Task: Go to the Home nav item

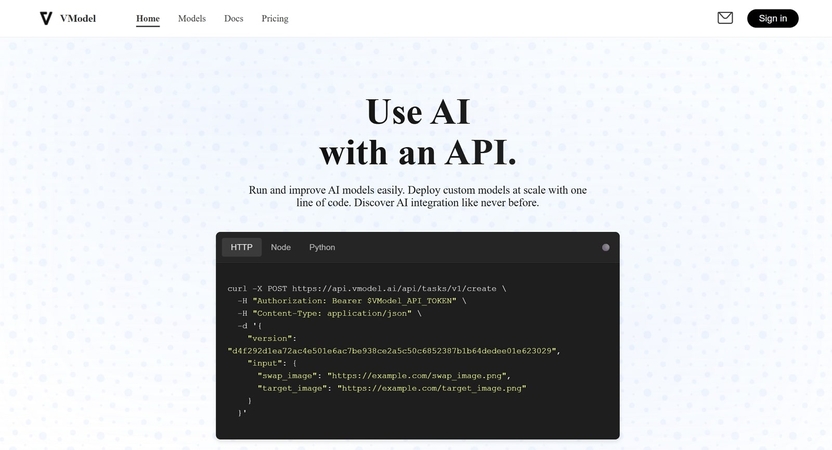Action: point(148,19)
